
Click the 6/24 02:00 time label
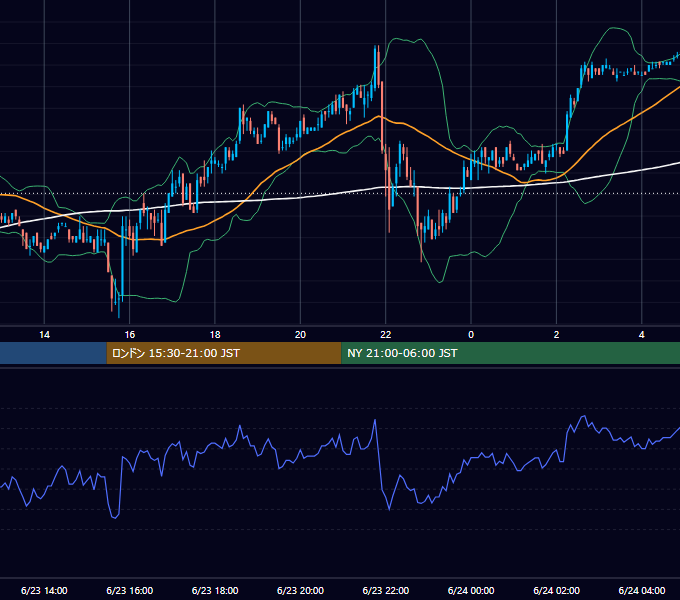(x=556, y=590)
